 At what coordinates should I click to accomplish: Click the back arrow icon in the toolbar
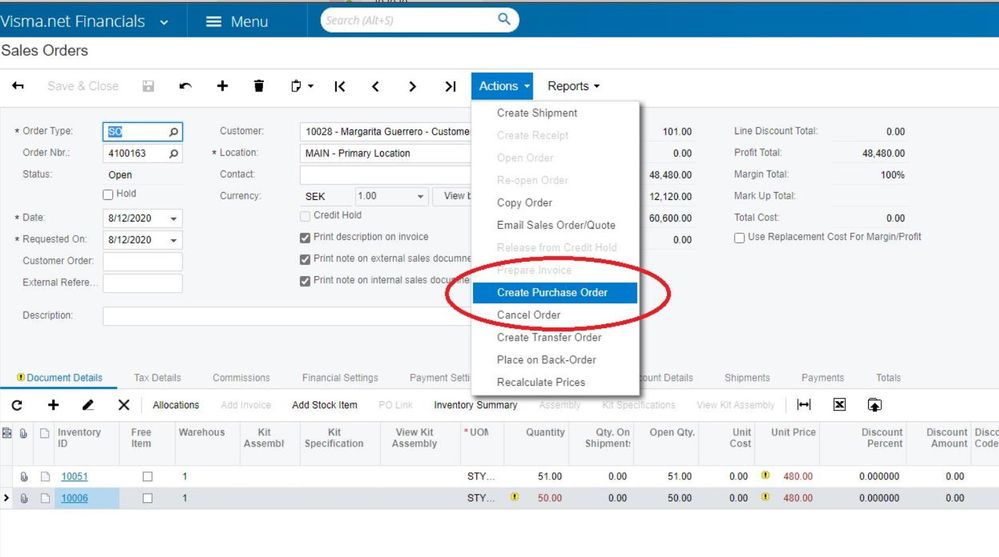tap(18, 86)
